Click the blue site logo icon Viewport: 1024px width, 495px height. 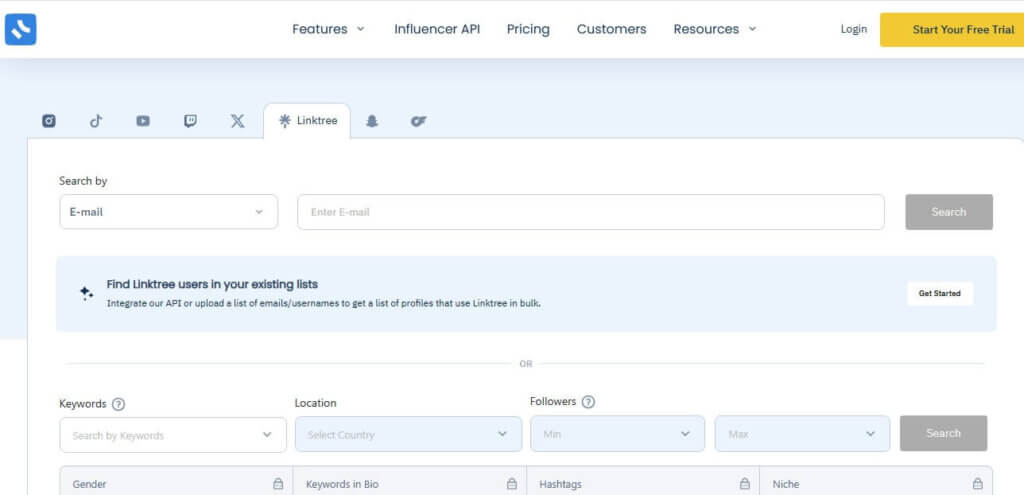(x=20, y=29)
